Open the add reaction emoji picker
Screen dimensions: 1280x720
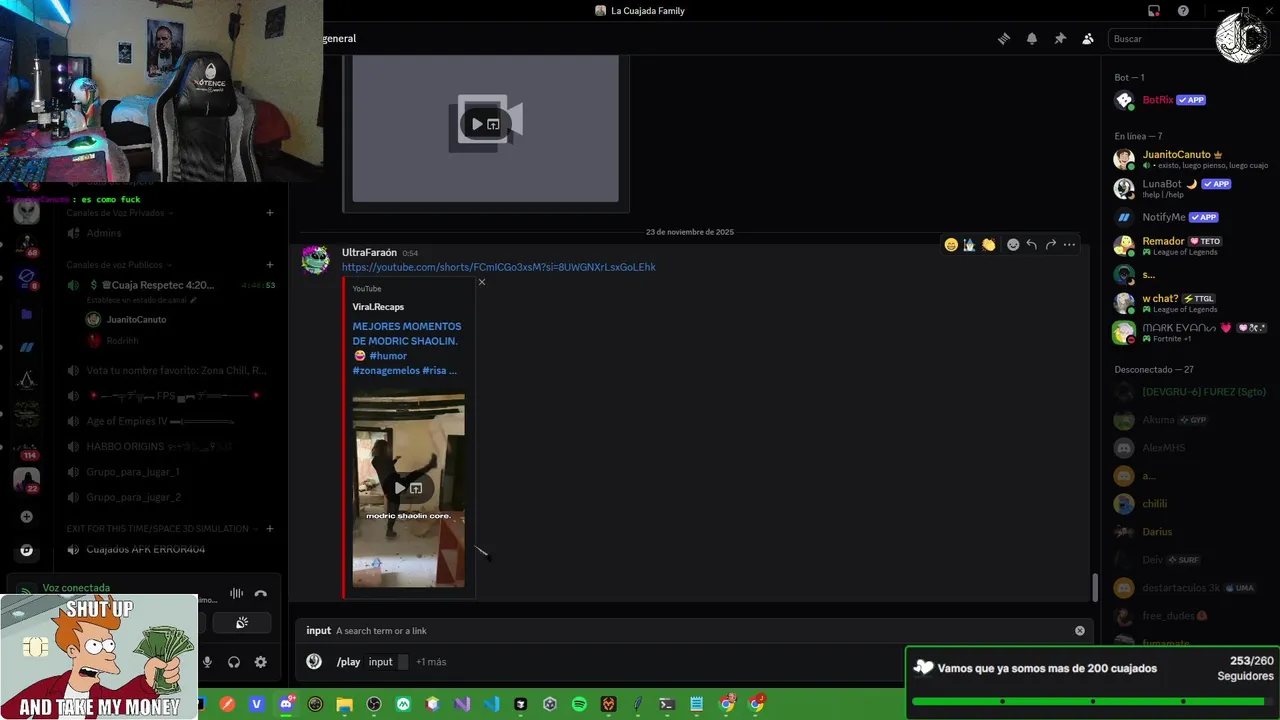coord(1013,245)
